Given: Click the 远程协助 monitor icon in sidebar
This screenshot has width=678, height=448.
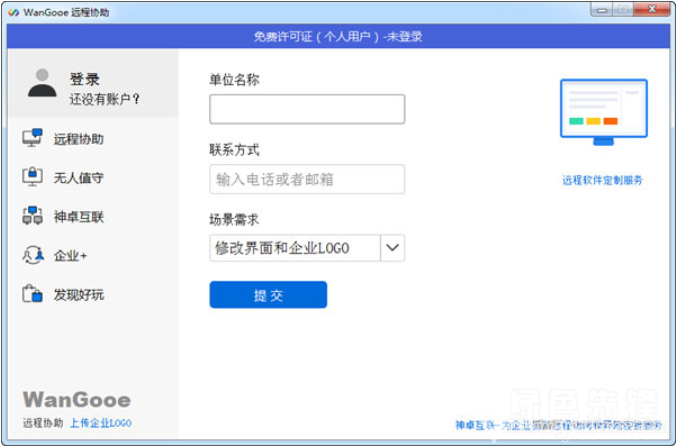Looking at the screenshot, I should click(32, 138).
